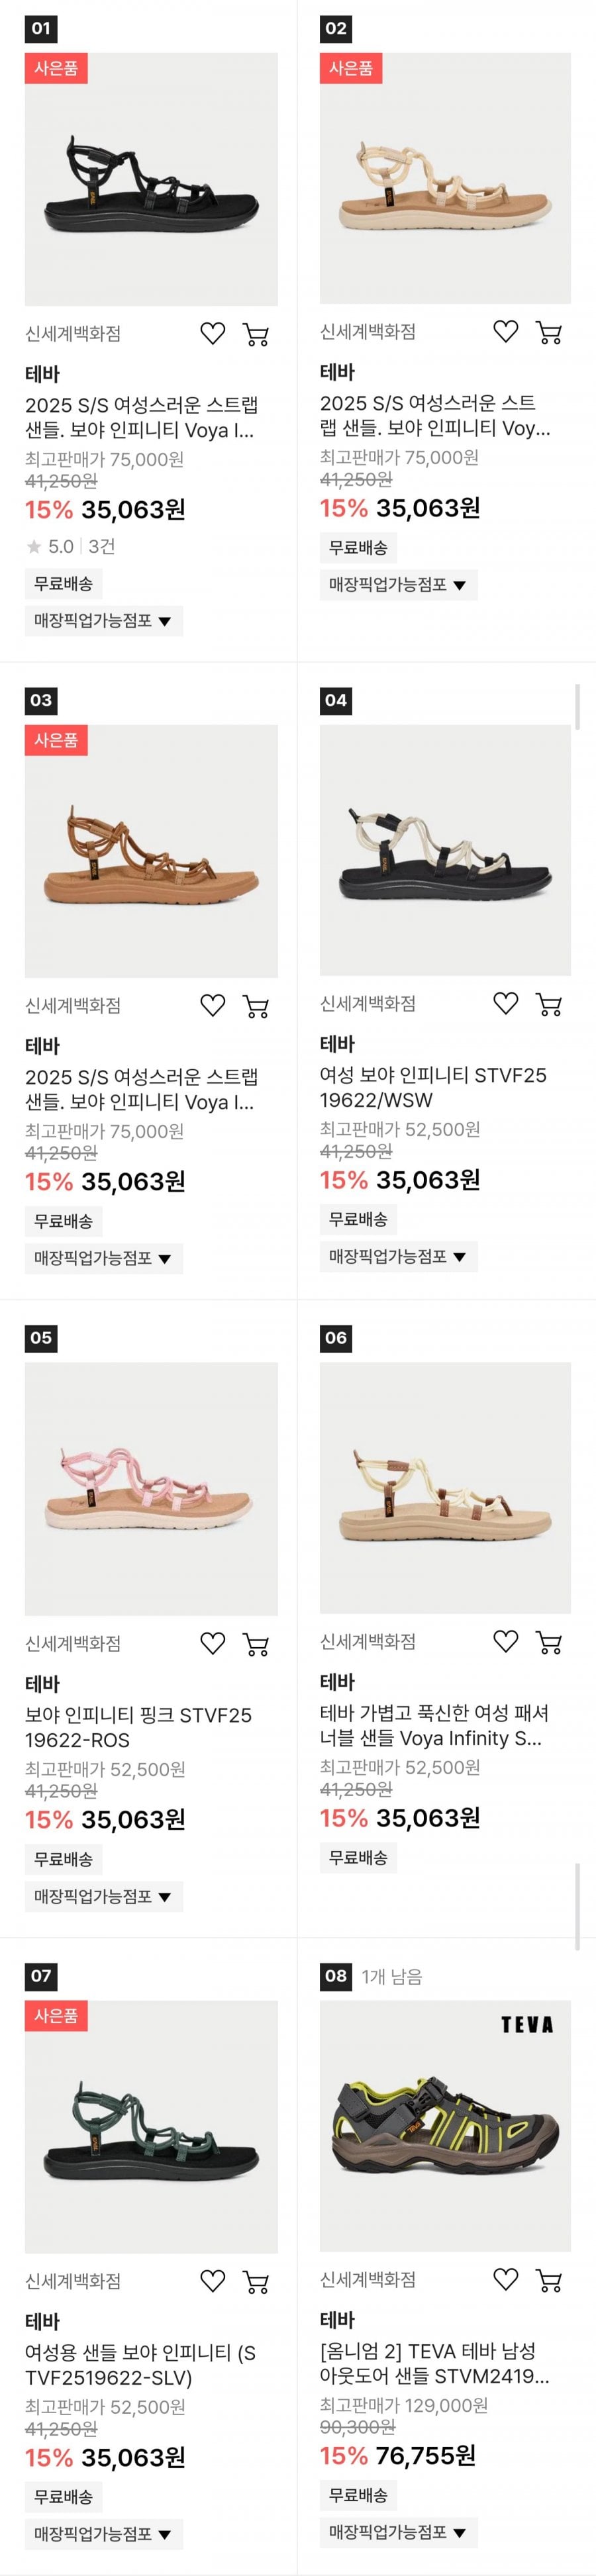Add product 01 black sandal to cart
Viewport: 596px width, 2576px height.
256,335
